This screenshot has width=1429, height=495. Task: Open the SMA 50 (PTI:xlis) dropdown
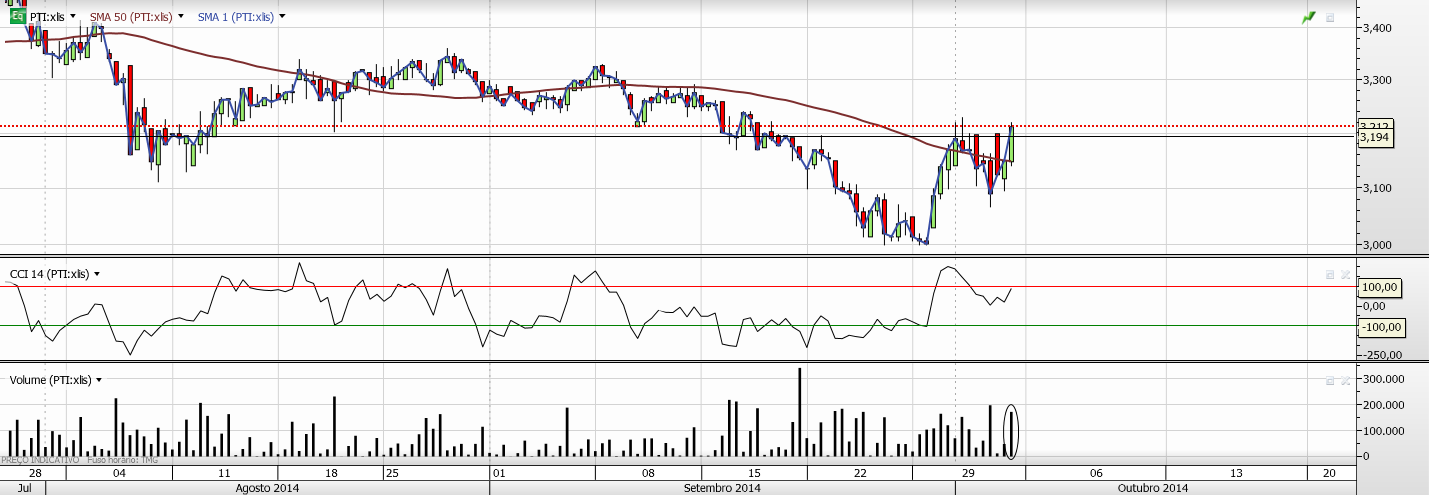[181, 17]
